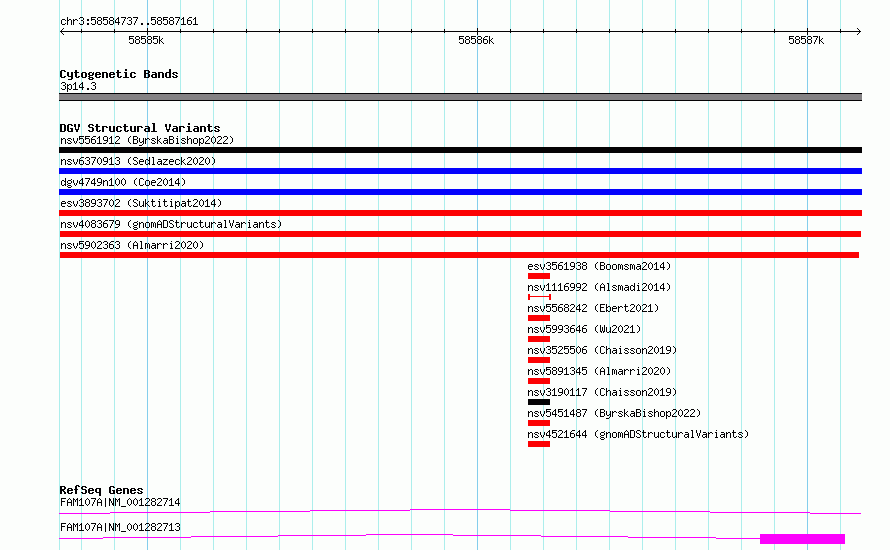Select the red nsv5993646 variant bar
The height and width of the screenshot is (550, 890).
[x=539, y=339]
